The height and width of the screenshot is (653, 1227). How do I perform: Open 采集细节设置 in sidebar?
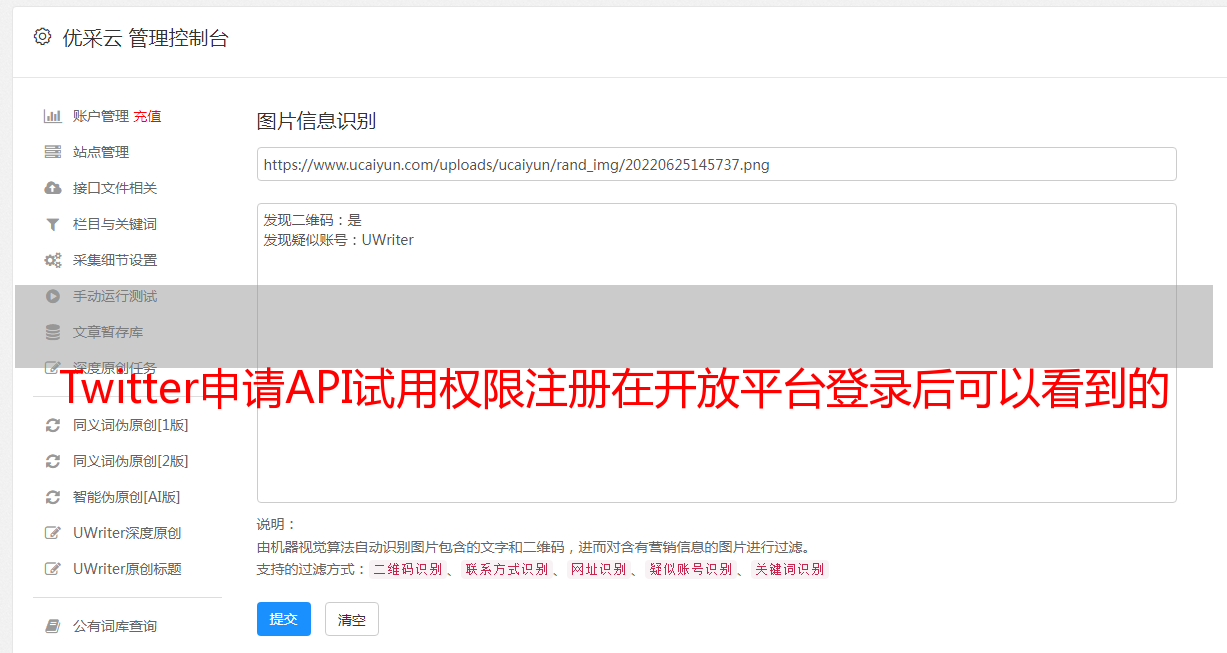pyautogui.click(x=115, y=260)
